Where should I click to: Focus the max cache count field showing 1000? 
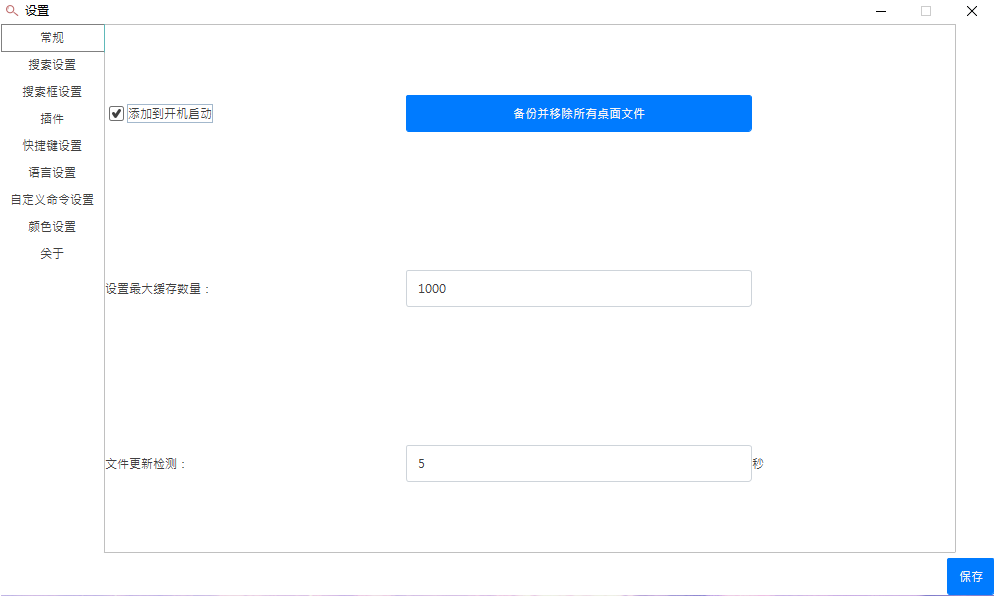click(x=578, y=289)
